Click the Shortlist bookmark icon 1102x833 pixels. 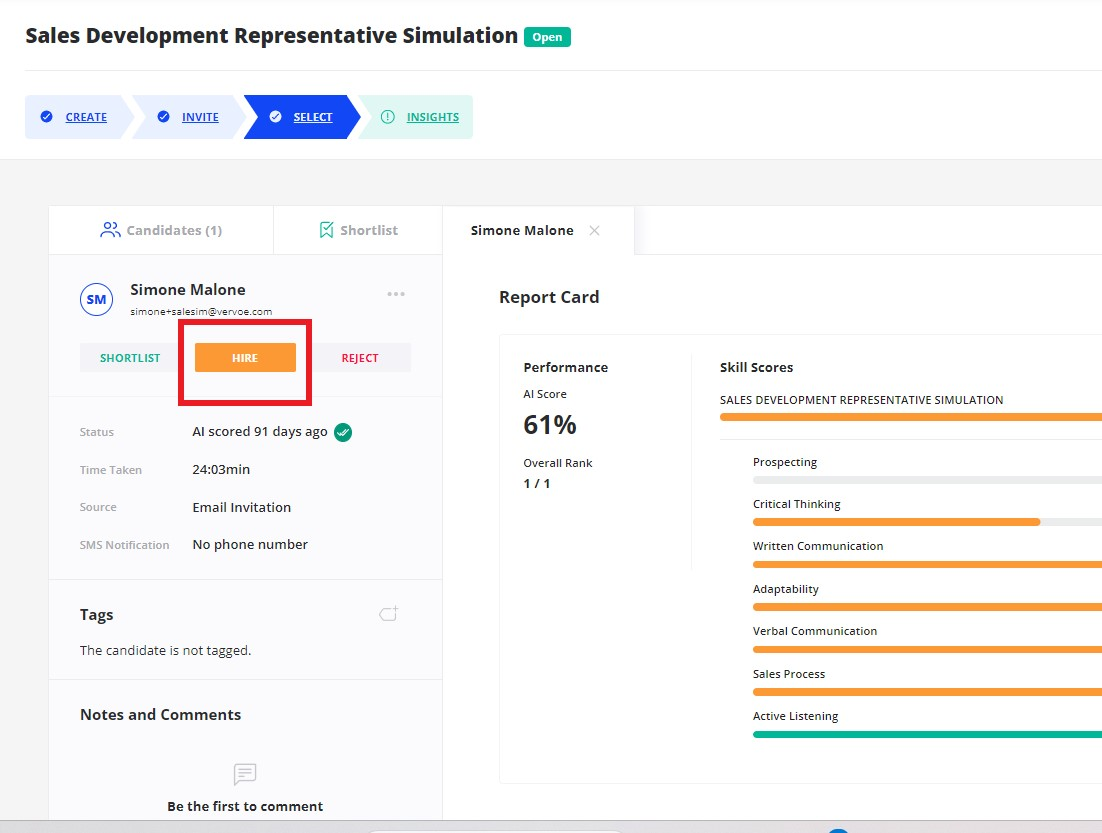point(326,230)
